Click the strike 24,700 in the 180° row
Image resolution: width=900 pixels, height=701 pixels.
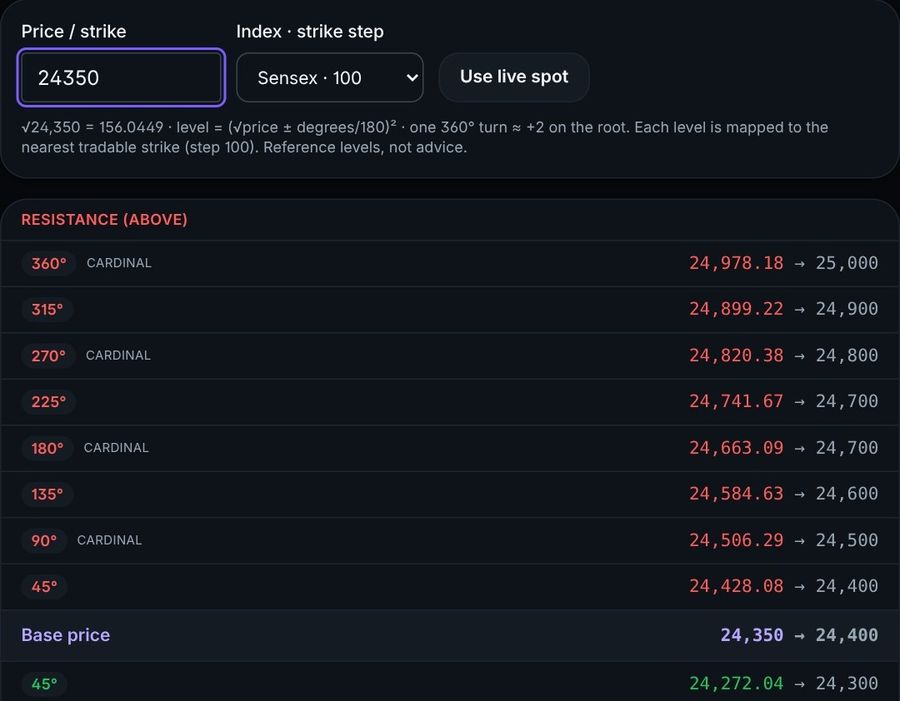point(847,448)
